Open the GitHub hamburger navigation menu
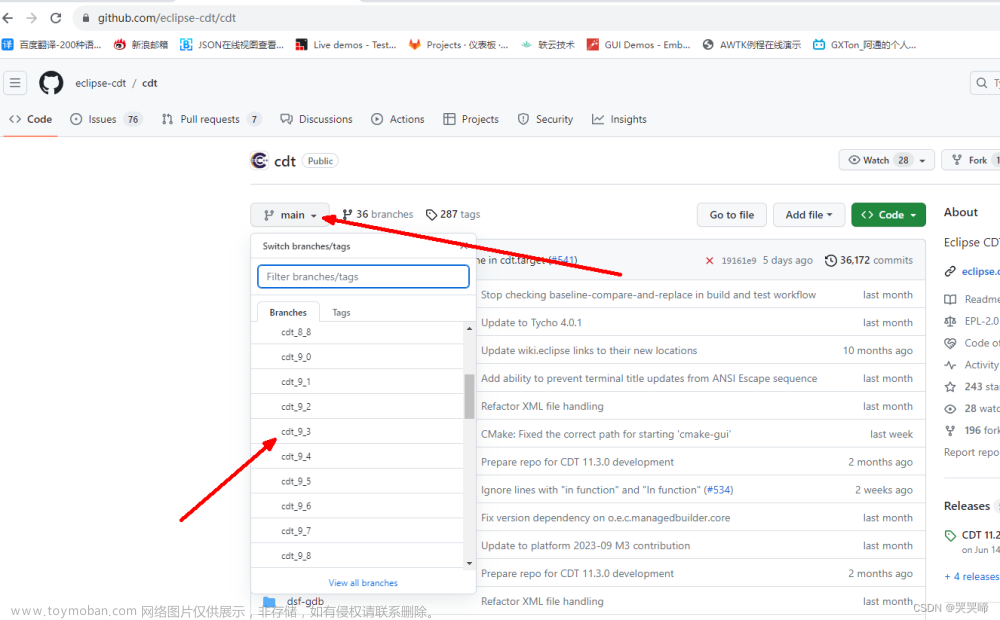 [15, 83]
